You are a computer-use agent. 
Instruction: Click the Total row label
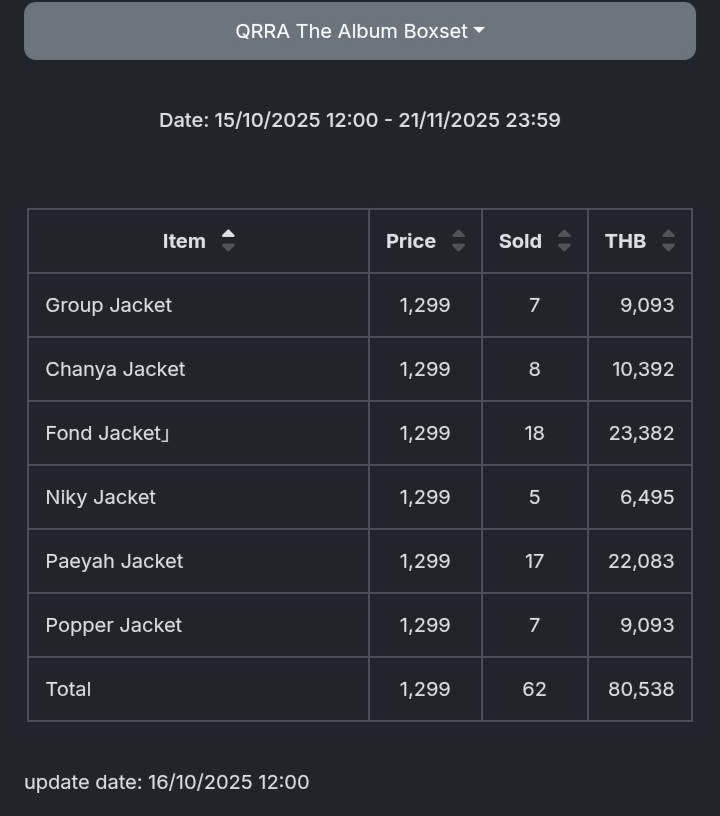[68, 689]
